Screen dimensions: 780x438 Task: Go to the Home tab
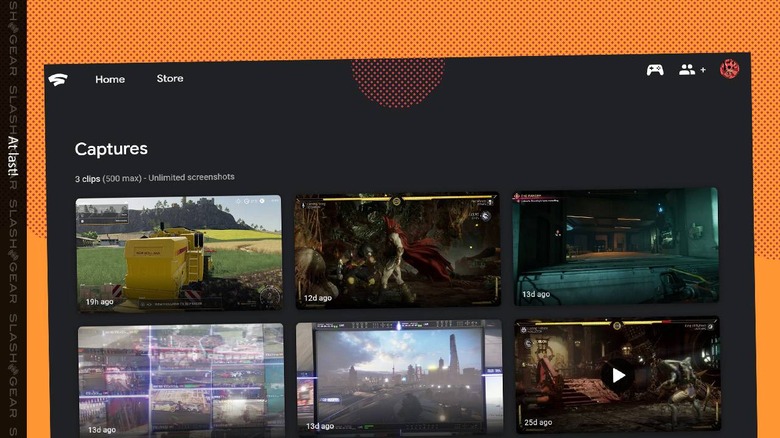[x=110, y=79]
